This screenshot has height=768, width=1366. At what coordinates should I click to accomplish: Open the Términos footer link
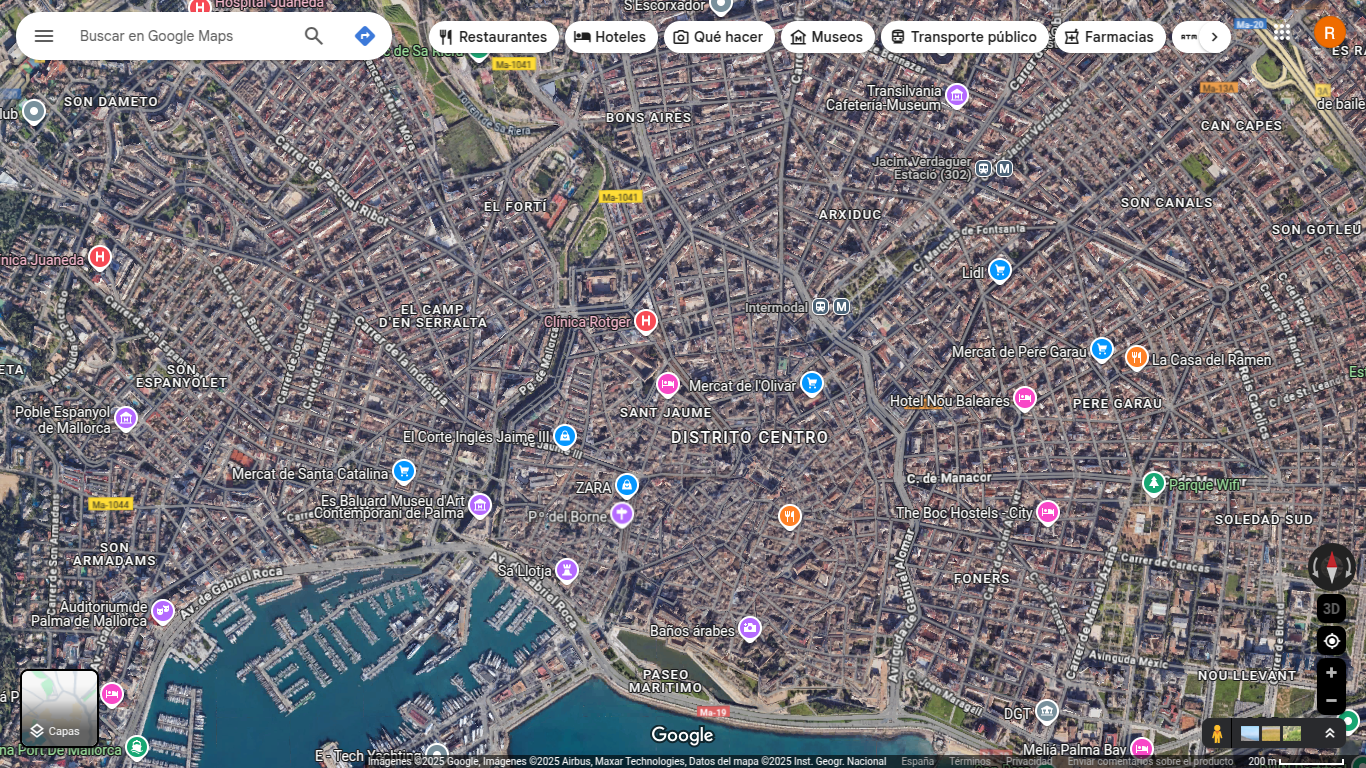970,761
